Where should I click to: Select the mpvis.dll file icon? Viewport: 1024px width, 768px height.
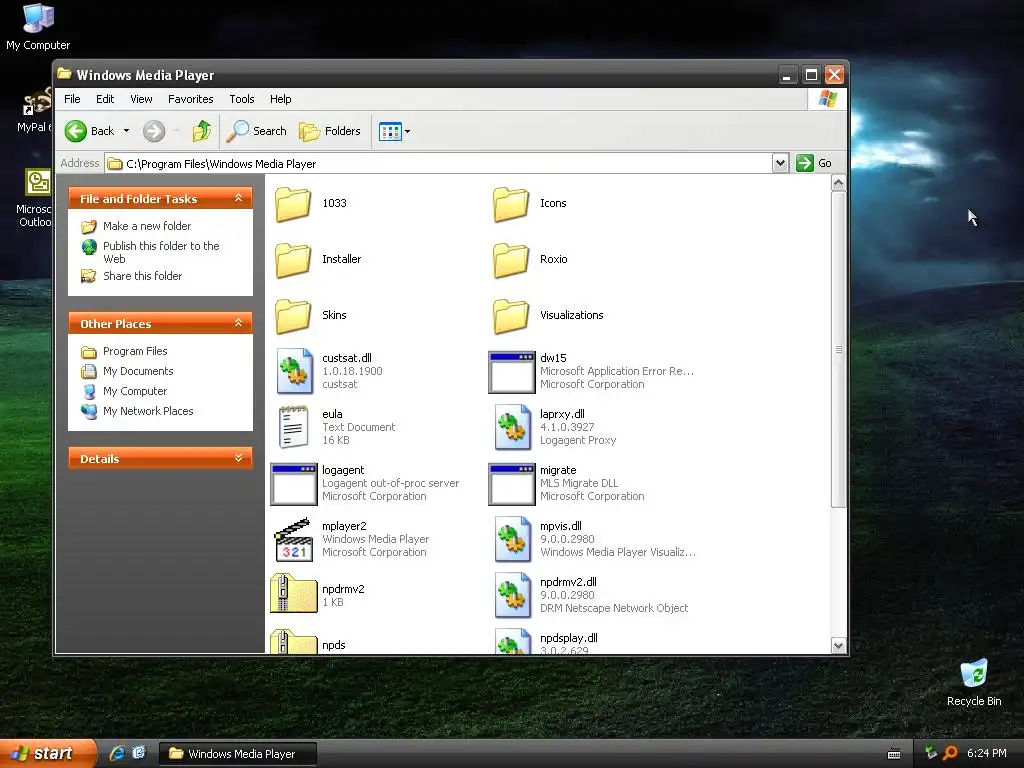tap(512, 539)
